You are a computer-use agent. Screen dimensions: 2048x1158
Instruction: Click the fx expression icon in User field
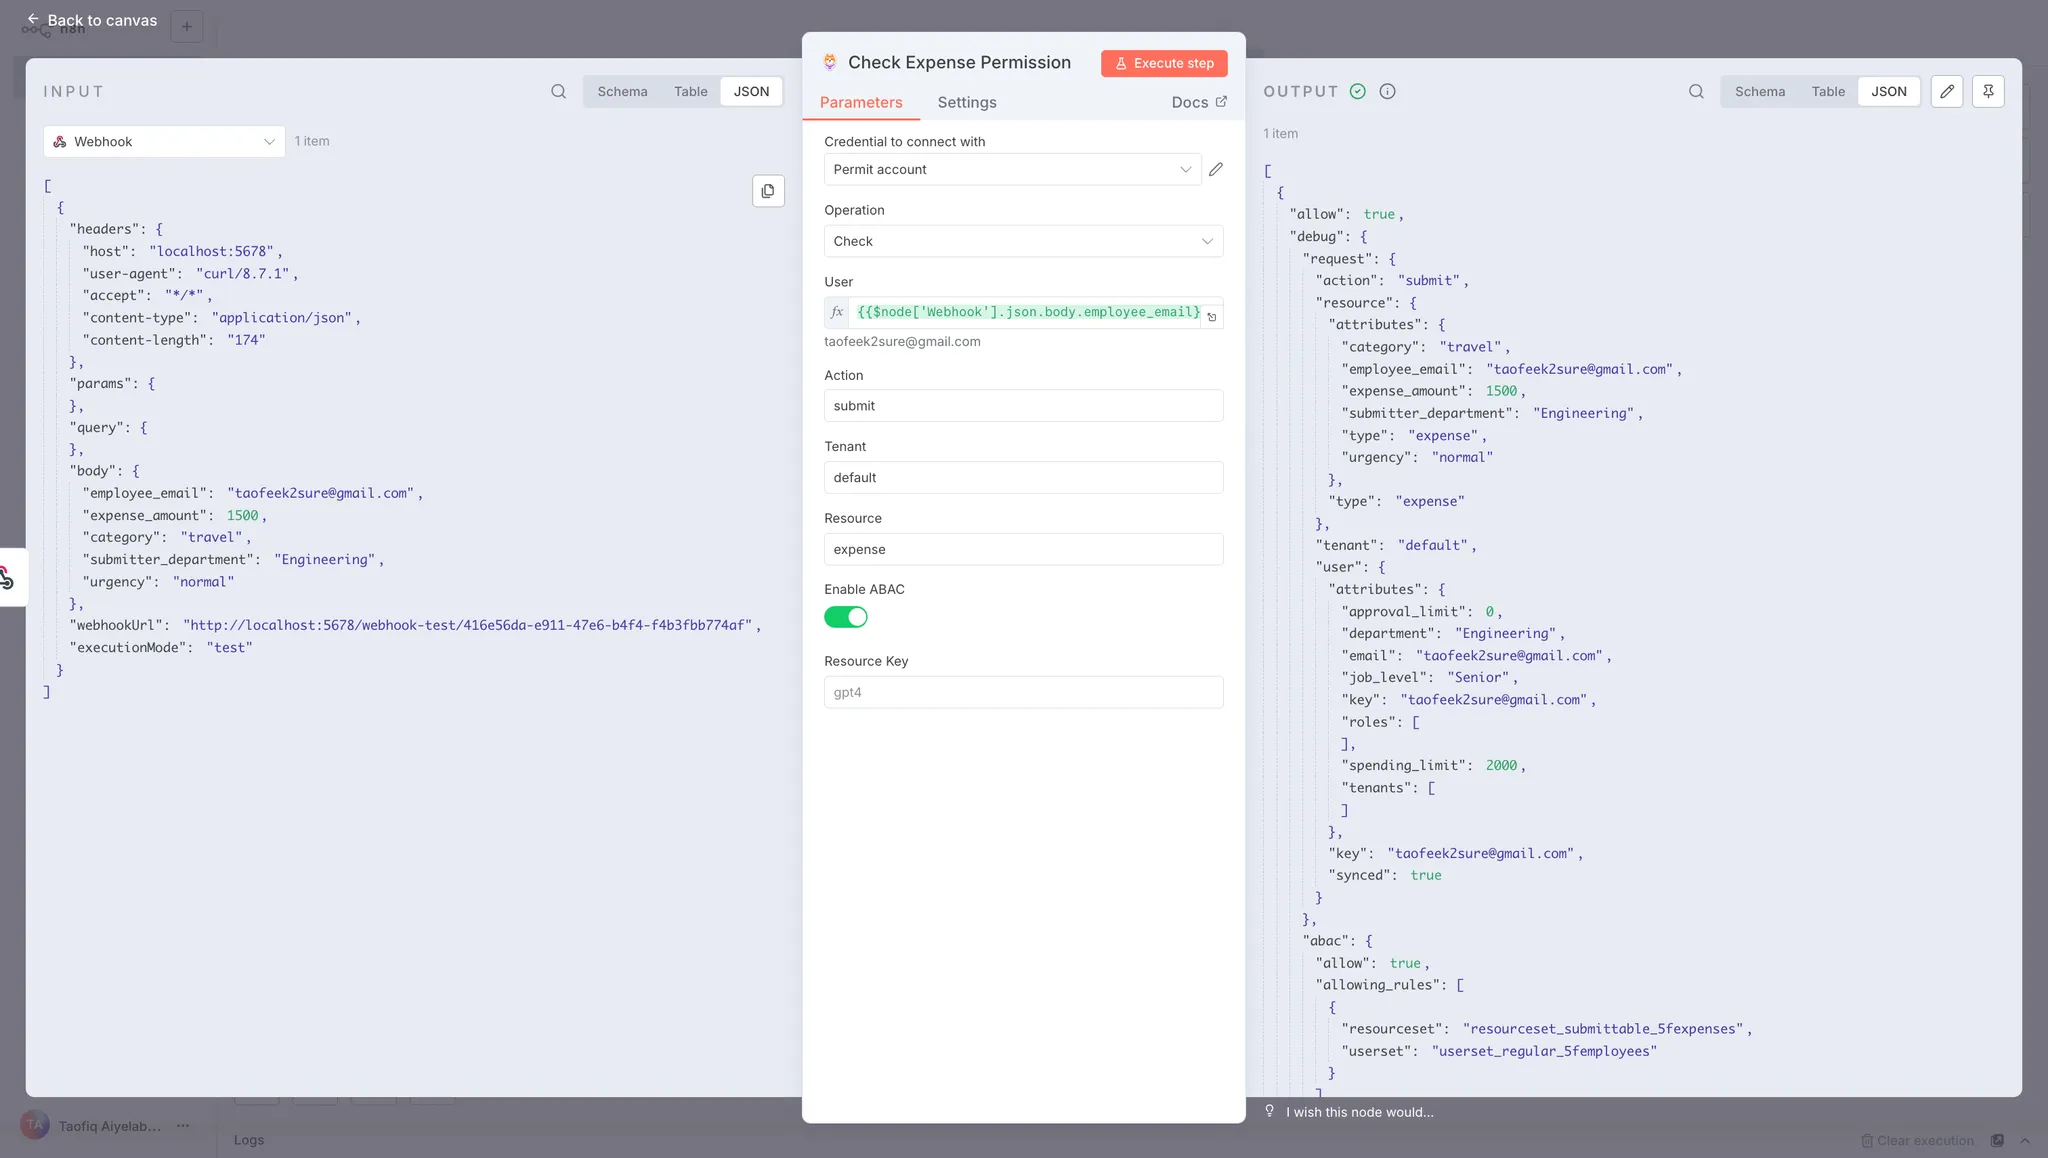click(x=837, y=312)
